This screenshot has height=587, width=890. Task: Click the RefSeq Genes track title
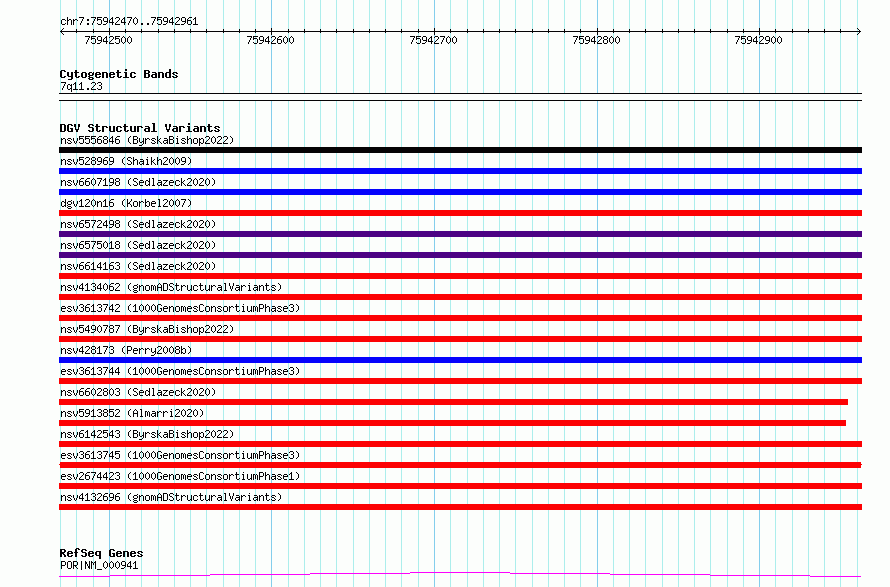click(x=101, y=554)
